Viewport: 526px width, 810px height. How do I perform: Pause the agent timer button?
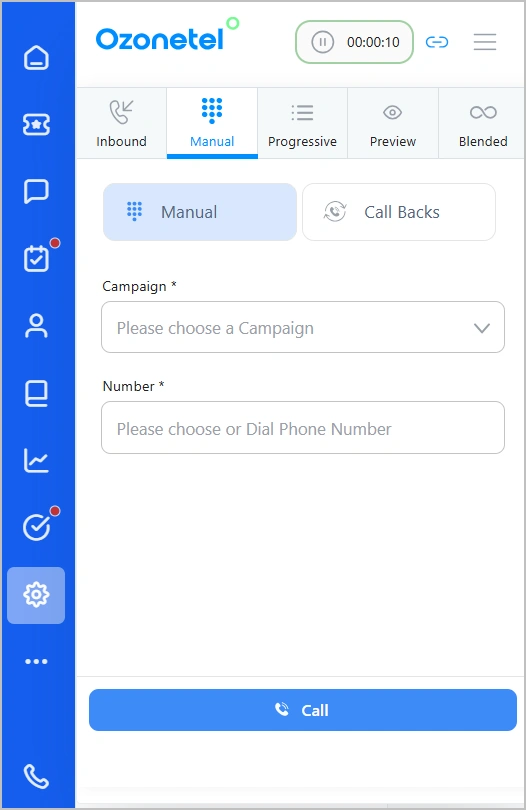click(x=322, y=42)
